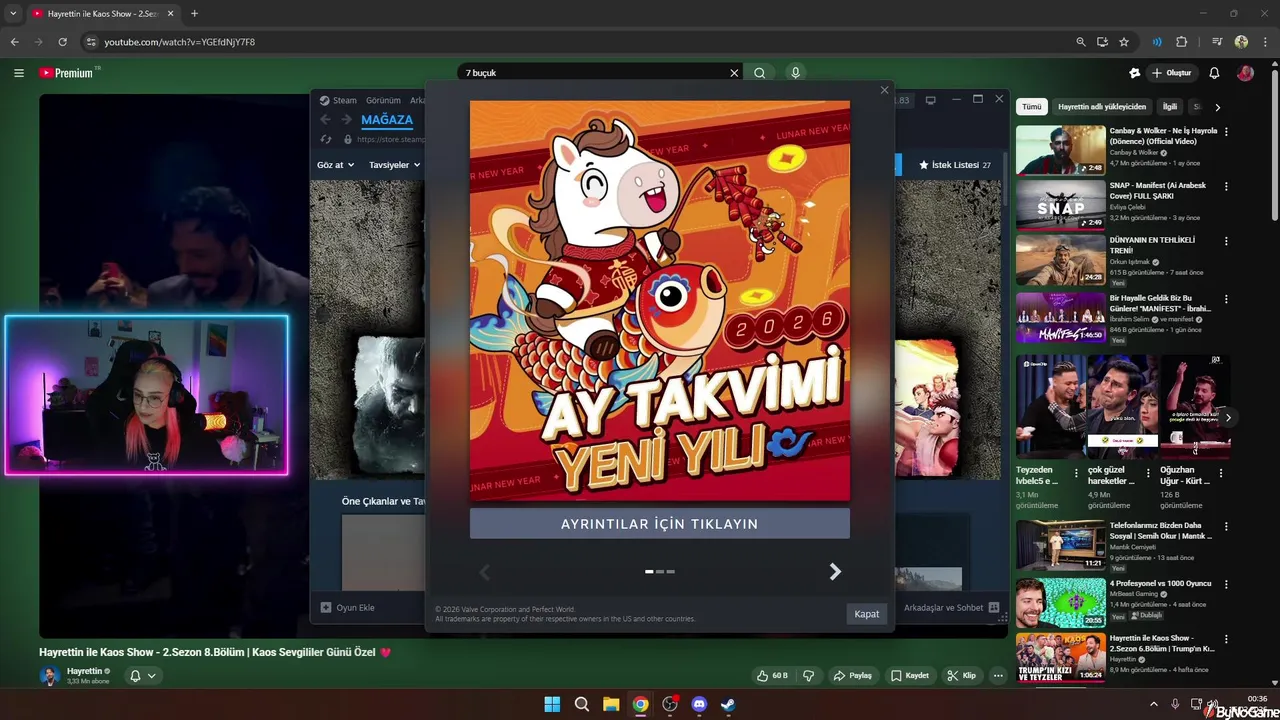The image size is (1280, 720).
Task: Open the Oluştur create menu
Action: tap(1171, 73)
